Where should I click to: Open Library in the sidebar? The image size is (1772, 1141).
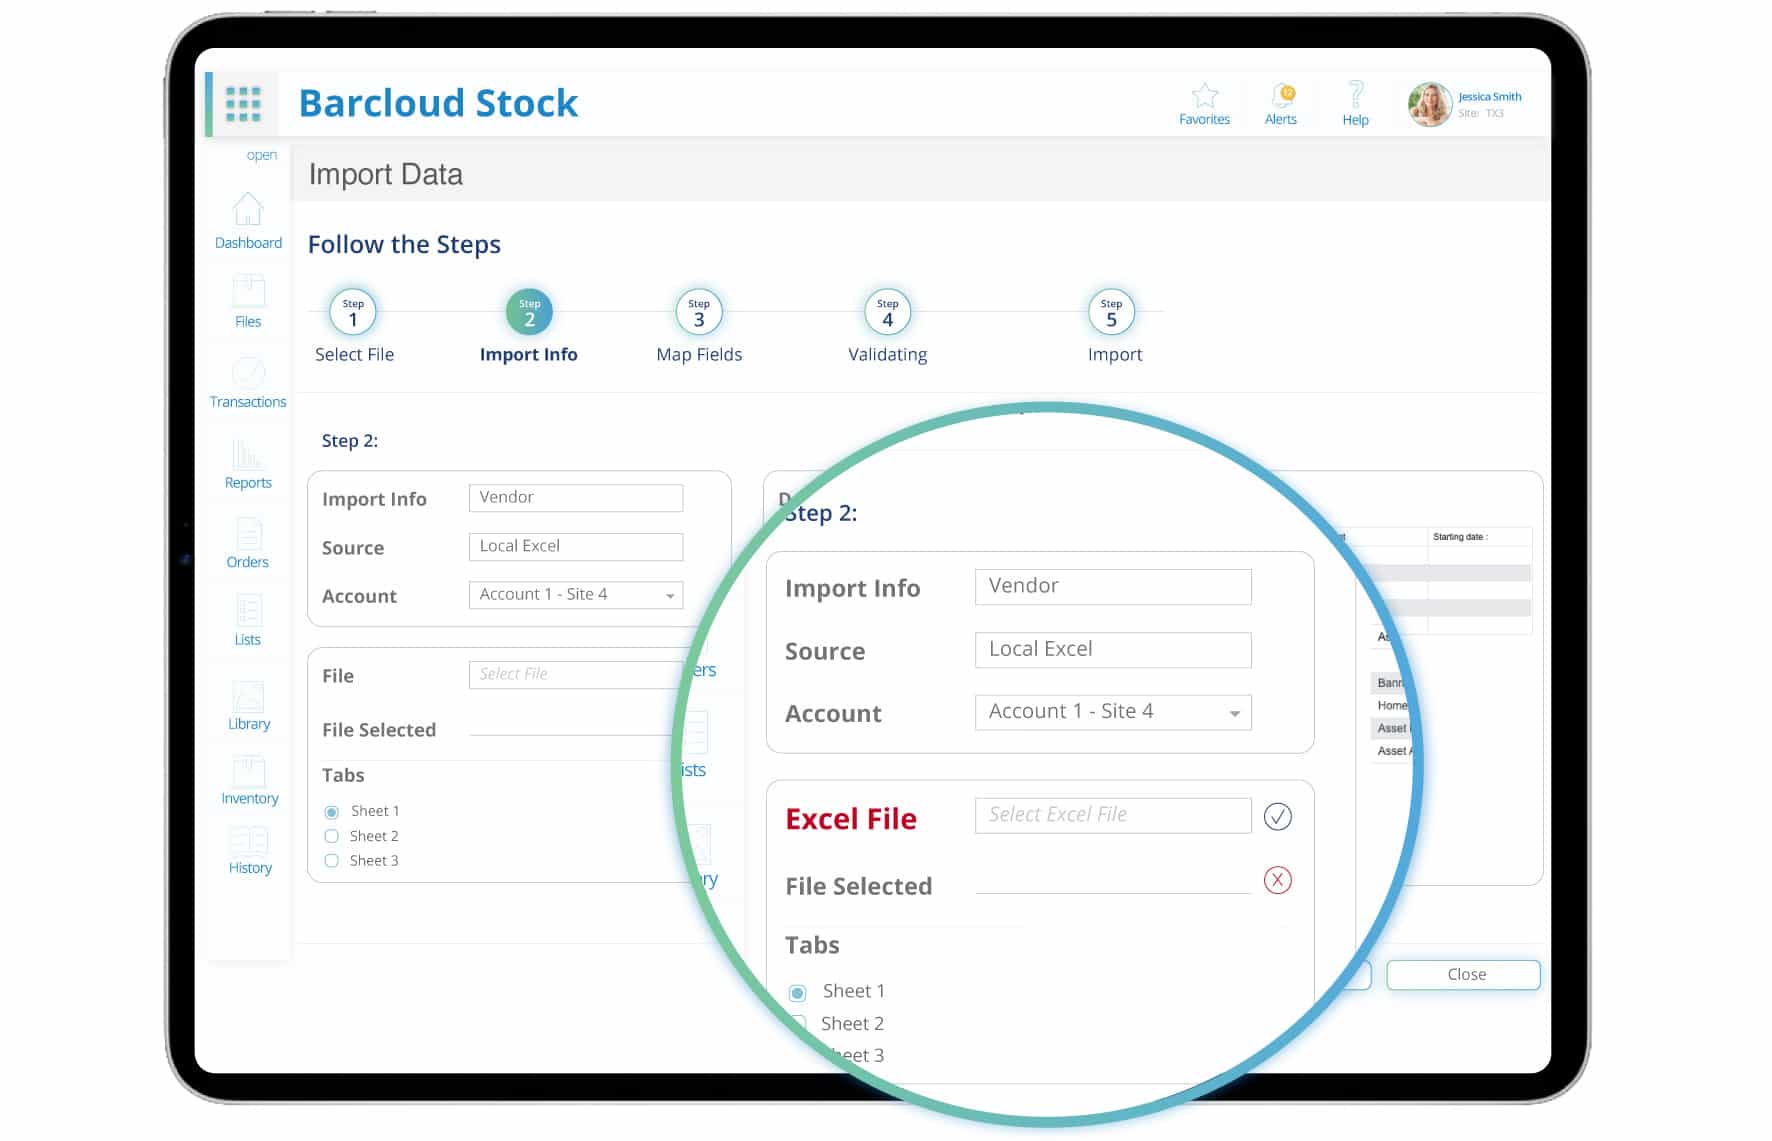pos(248,705)
